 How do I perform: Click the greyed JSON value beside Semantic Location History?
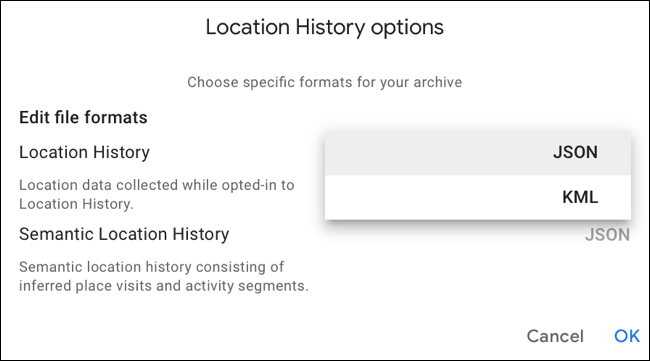click(x=607, y=235)
